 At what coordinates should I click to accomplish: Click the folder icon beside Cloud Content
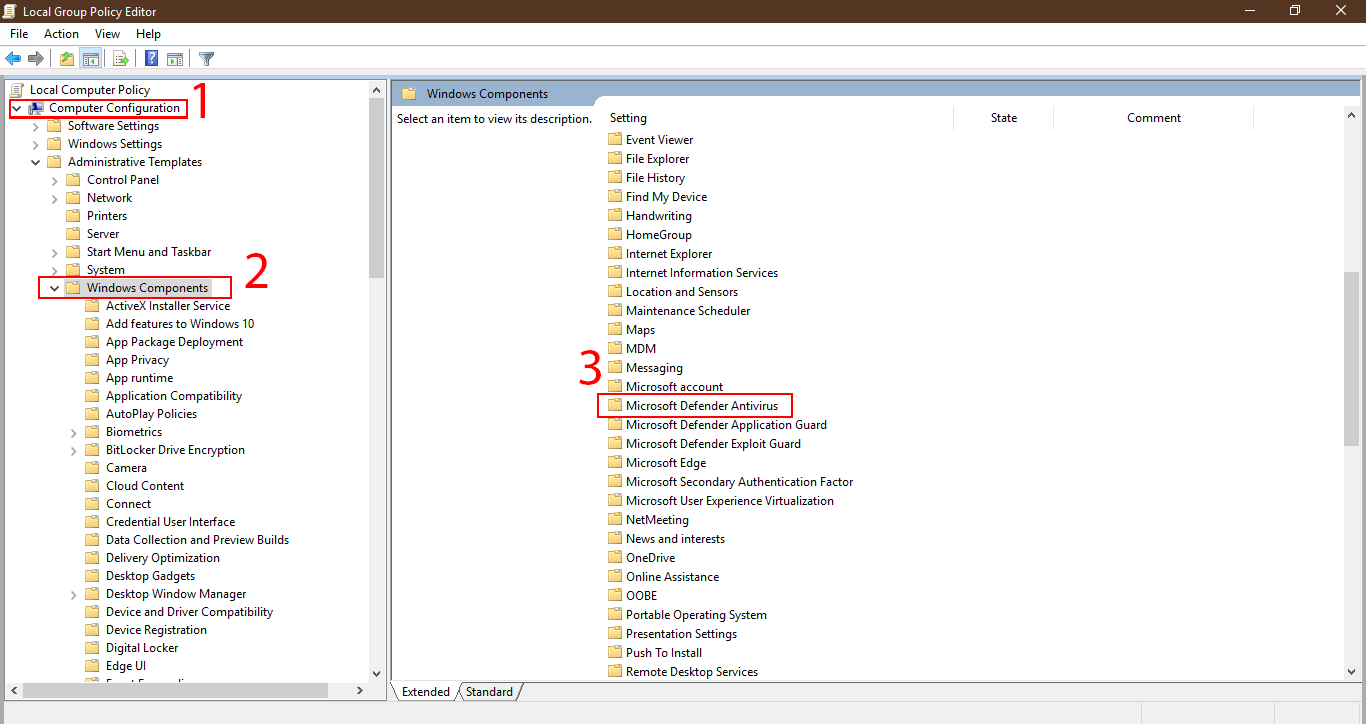pos(92,486)
